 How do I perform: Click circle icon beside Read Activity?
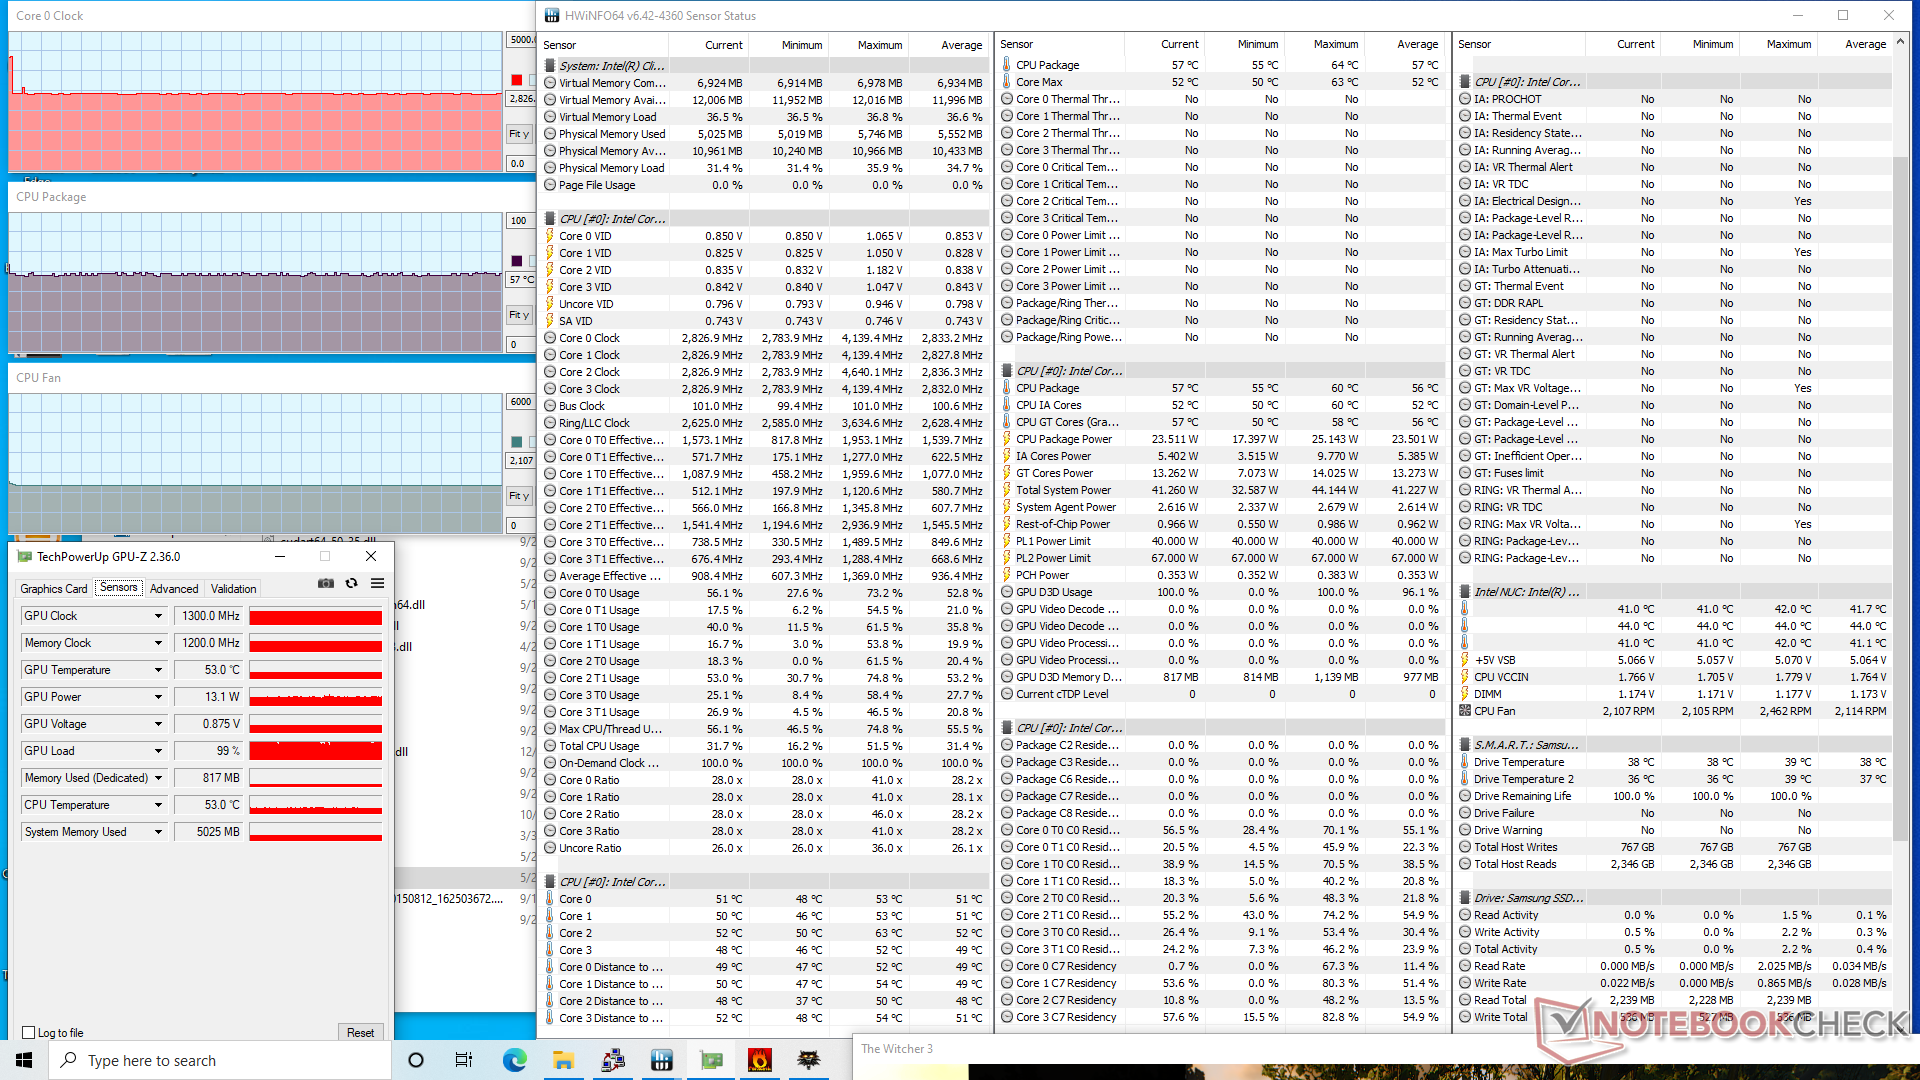click(x=1465, y=915)
